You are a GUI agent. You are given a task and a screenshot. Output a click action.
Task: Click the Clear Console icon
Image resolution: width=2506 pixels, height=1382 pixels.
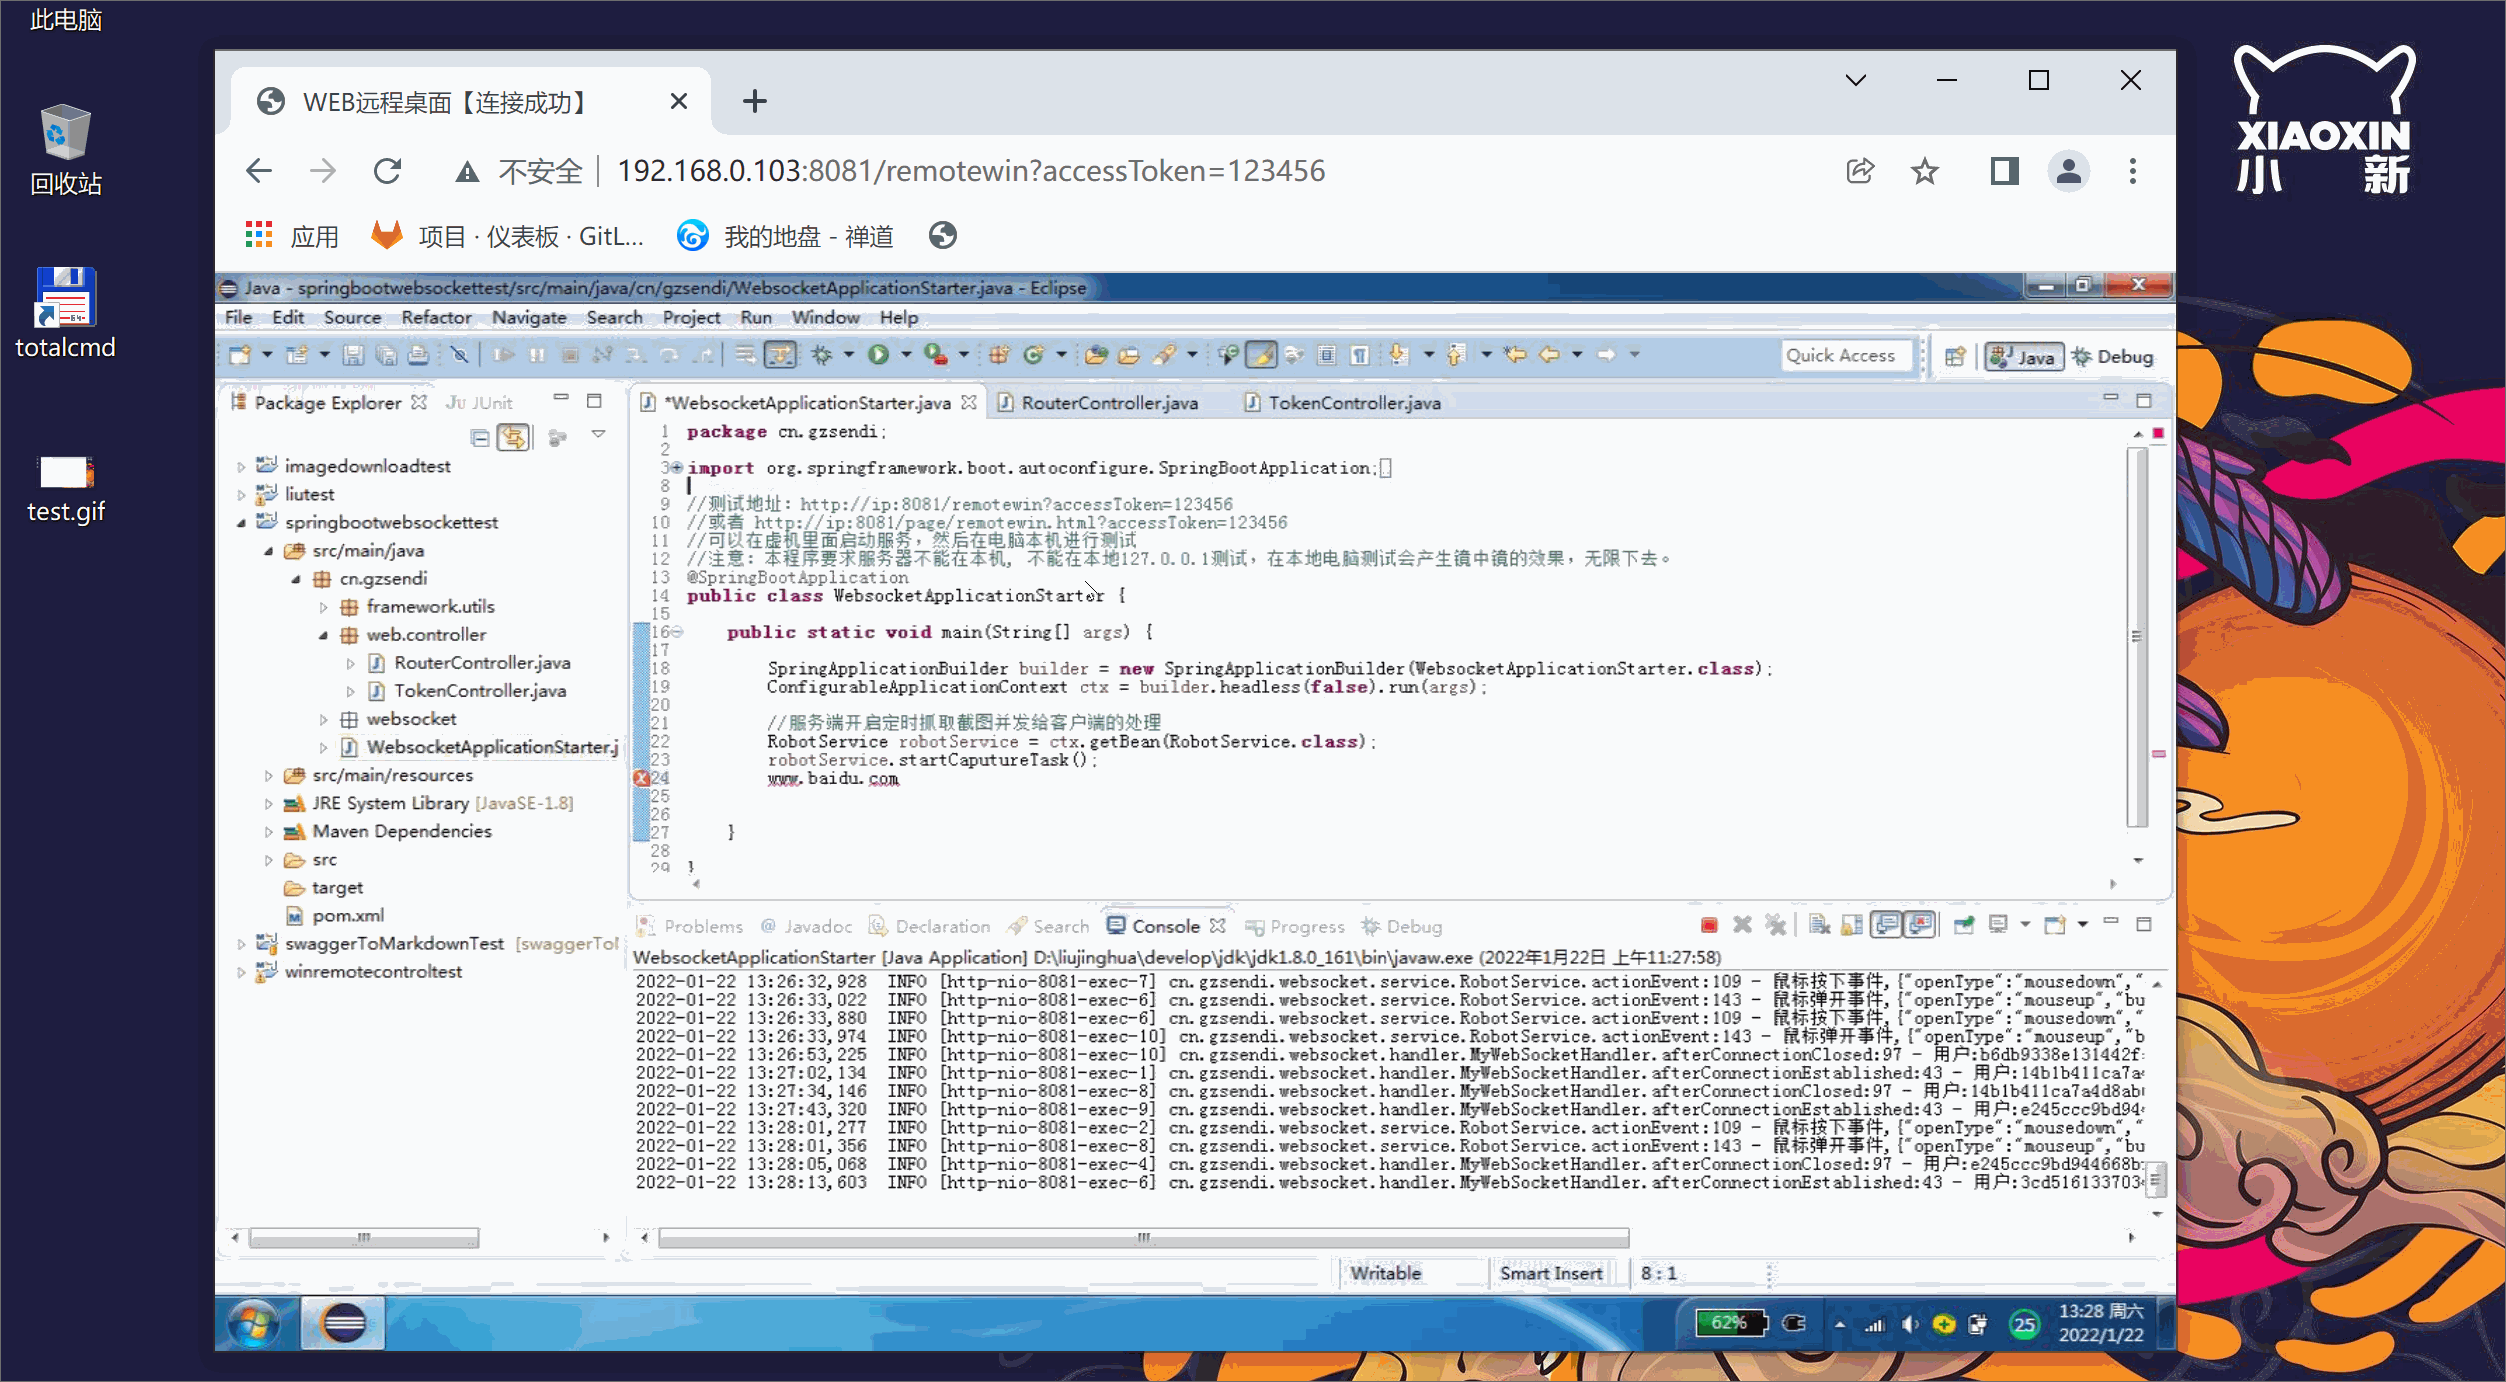1819,926
